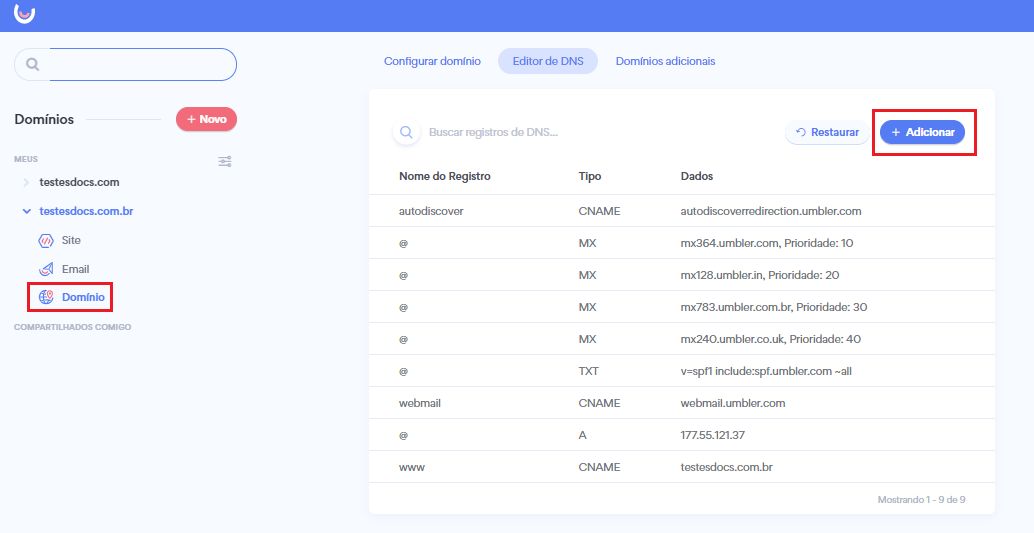The height and width of the screenshot is (533, 1034).
Task: Focus the sidebar search input field
Action: [142, 65]
